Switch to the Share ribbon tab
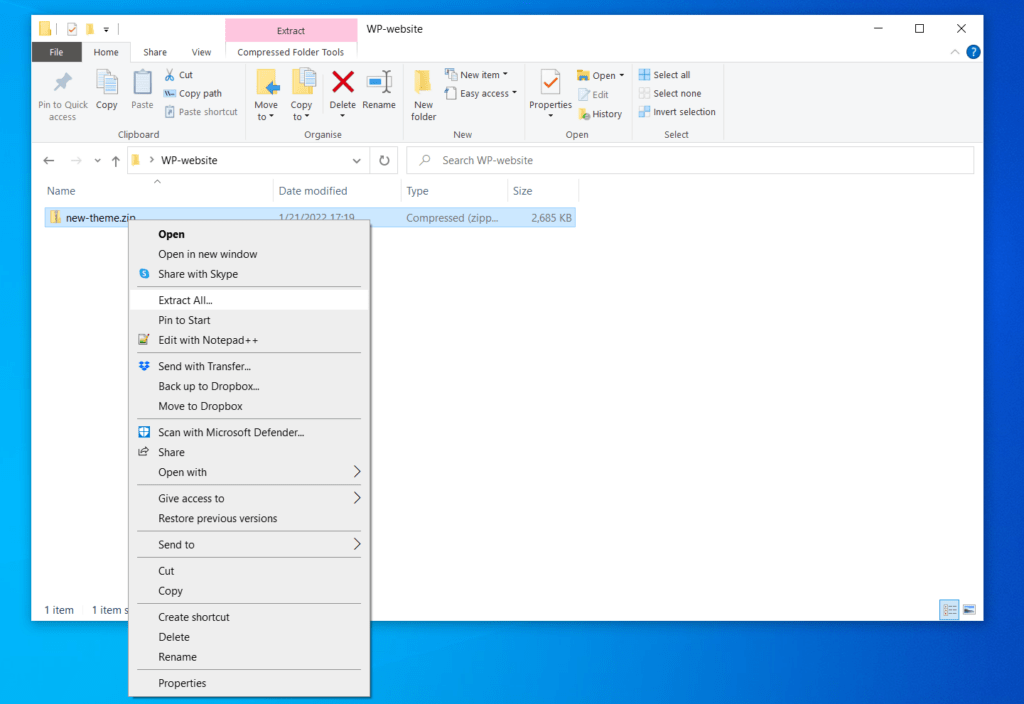Viewport: 1024px width, 704px height. click(155, 51)
